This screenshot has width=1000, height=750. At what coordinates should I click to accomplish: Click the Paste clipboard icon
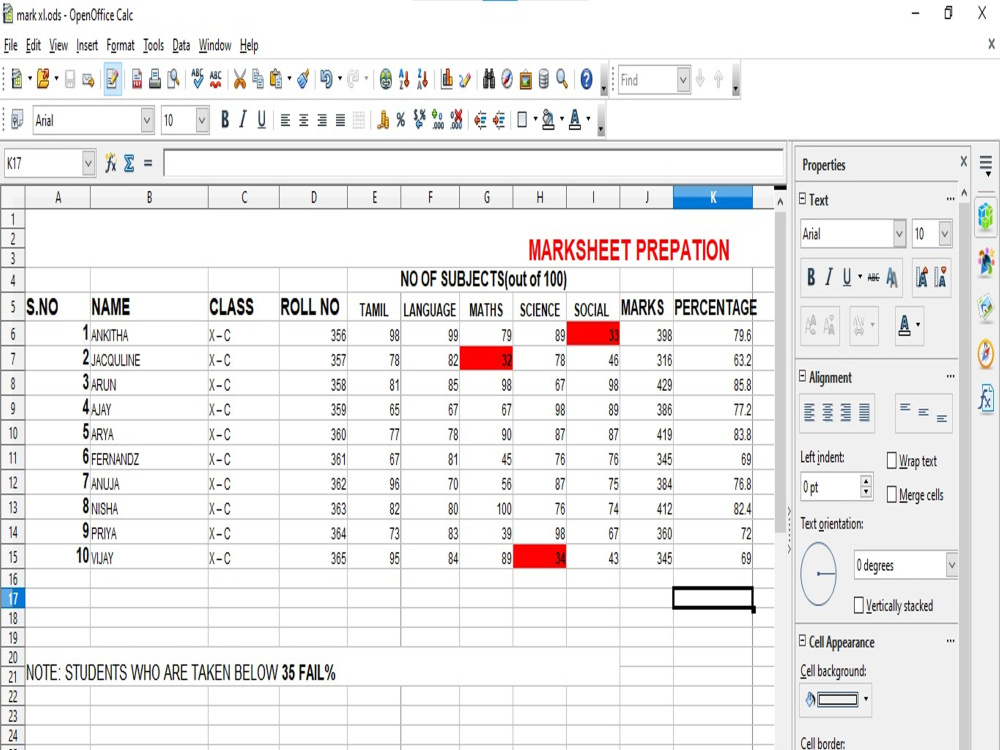tap(276, 80)
